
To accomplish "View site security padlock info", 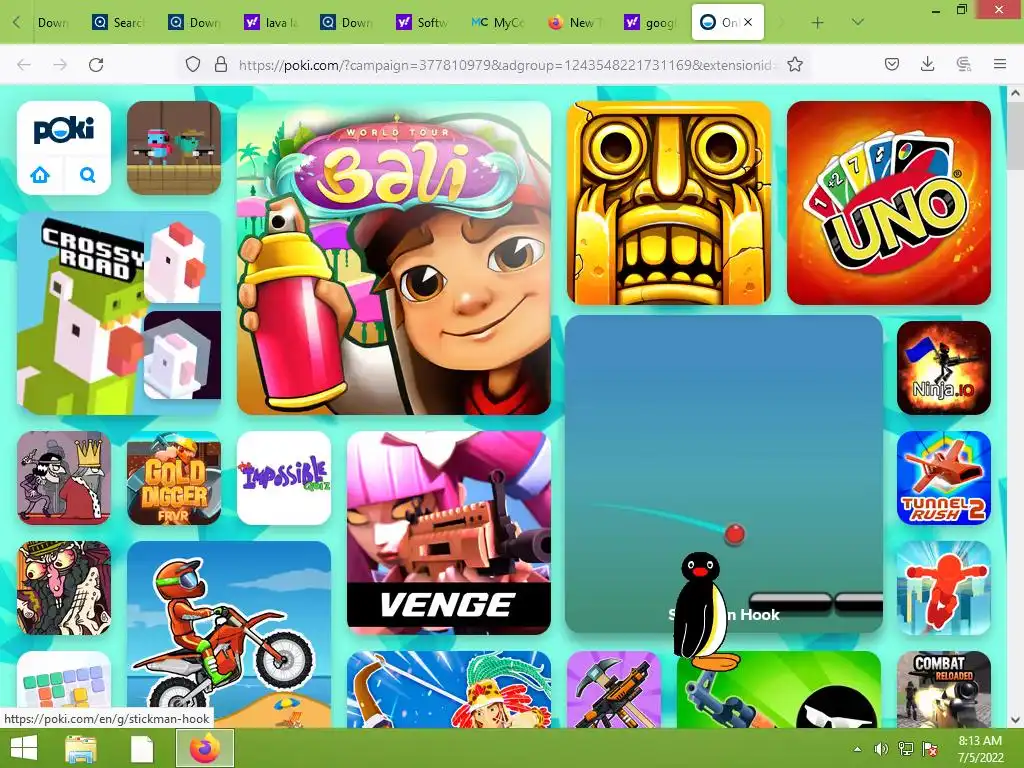I will (221, 64).
